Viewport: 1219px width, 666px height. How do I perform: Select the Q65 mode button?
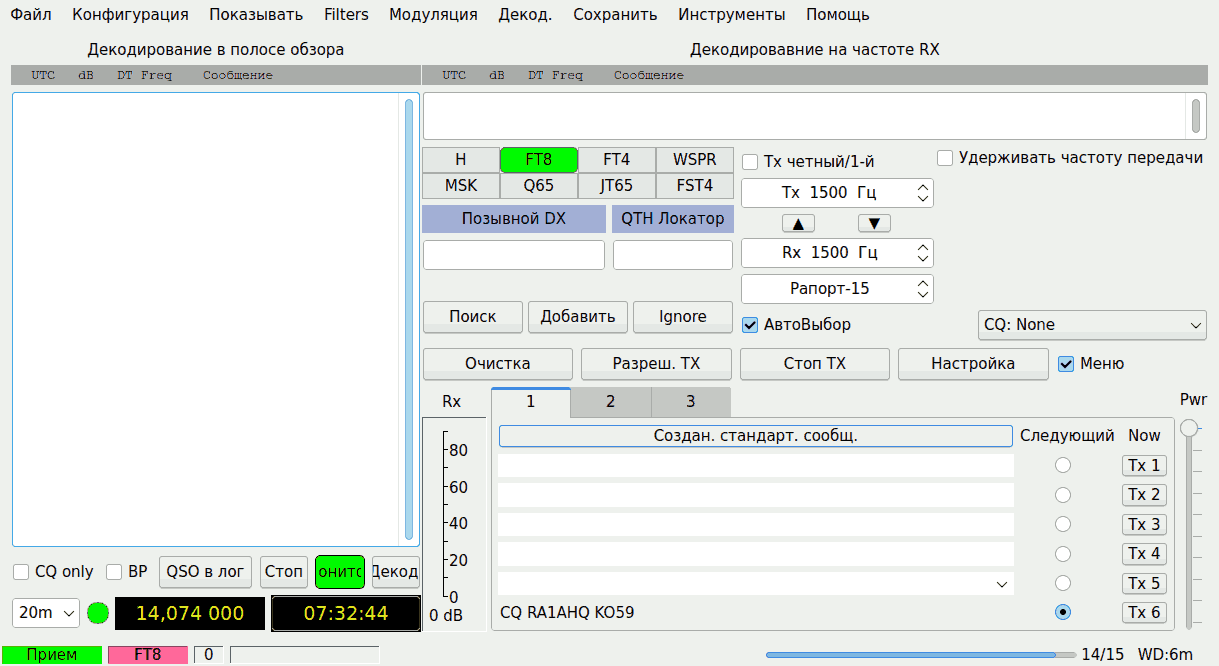[x=539, y=186]
